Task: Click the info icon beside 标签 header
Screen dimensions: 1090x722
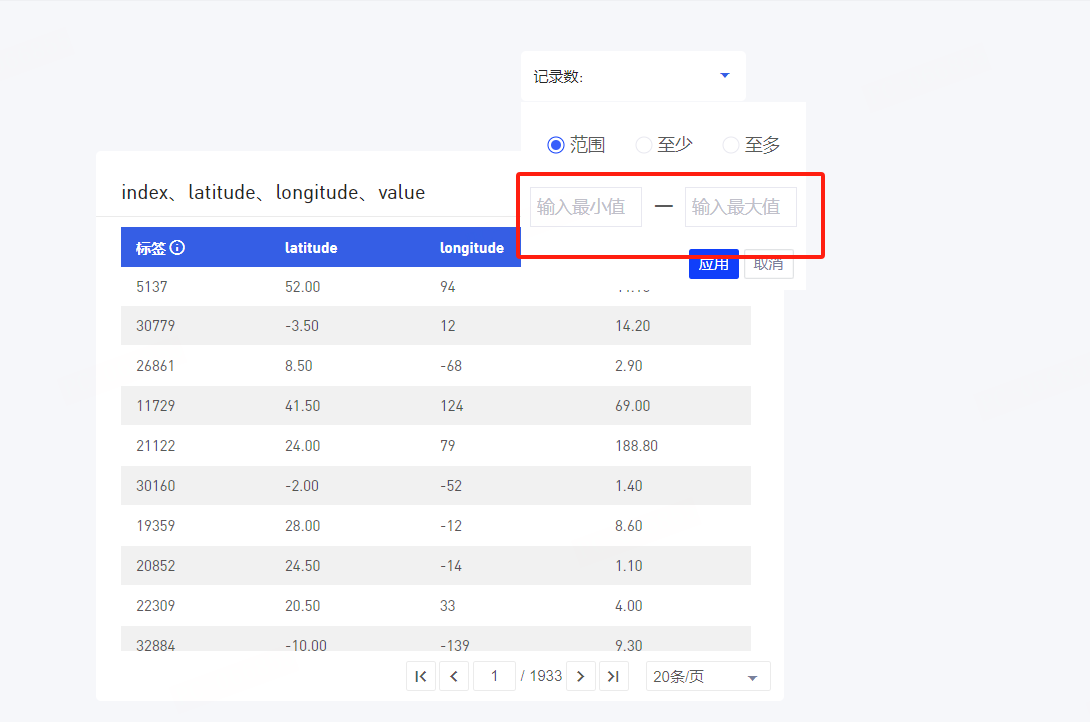Action: click(x=177, y=247)
